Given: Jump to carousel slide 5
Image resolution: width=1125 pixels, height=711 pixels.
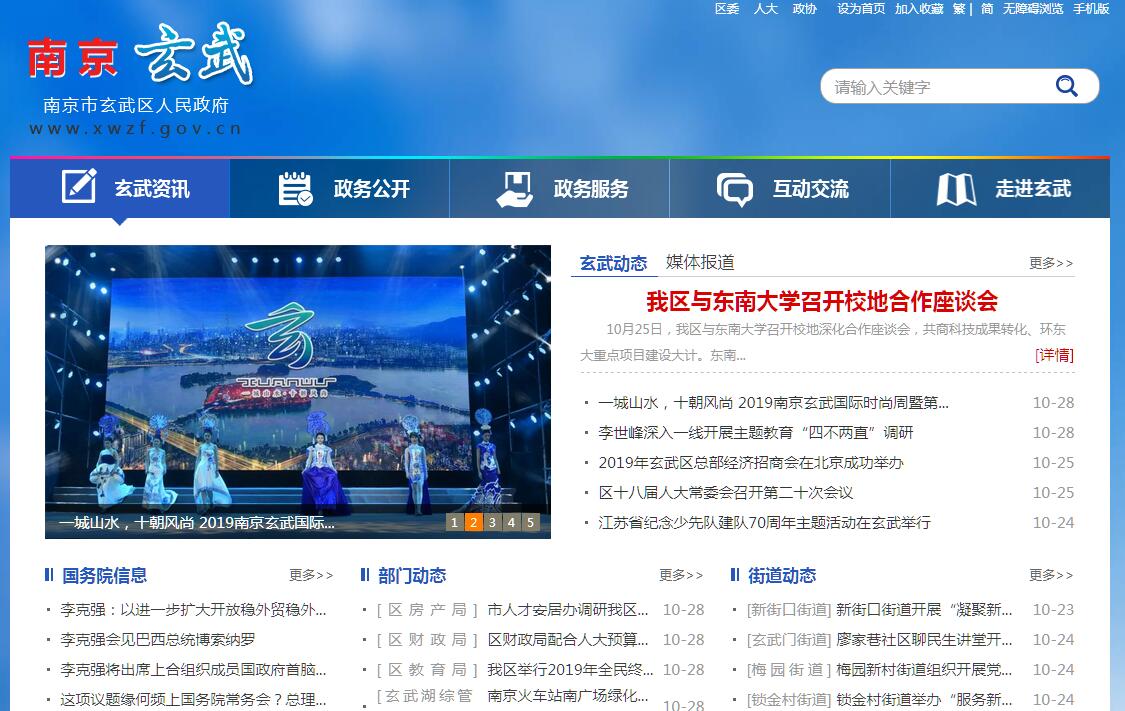Looking at the screenshot, I should coord(530,522).
